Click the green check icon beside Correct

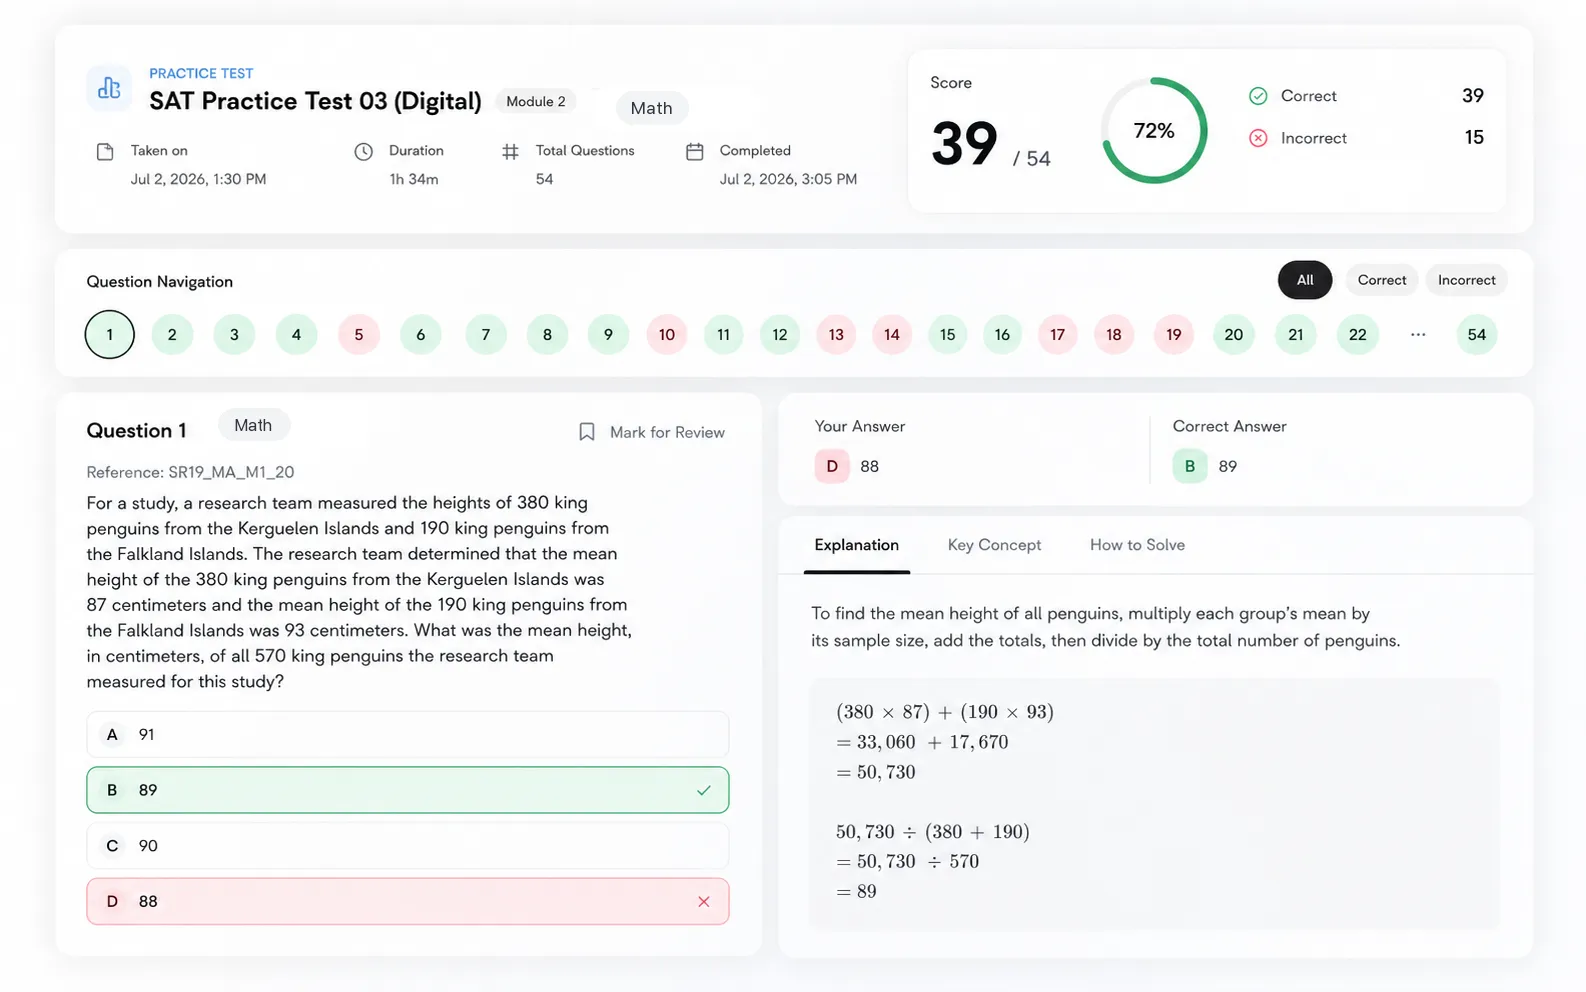pos(1258,96)
